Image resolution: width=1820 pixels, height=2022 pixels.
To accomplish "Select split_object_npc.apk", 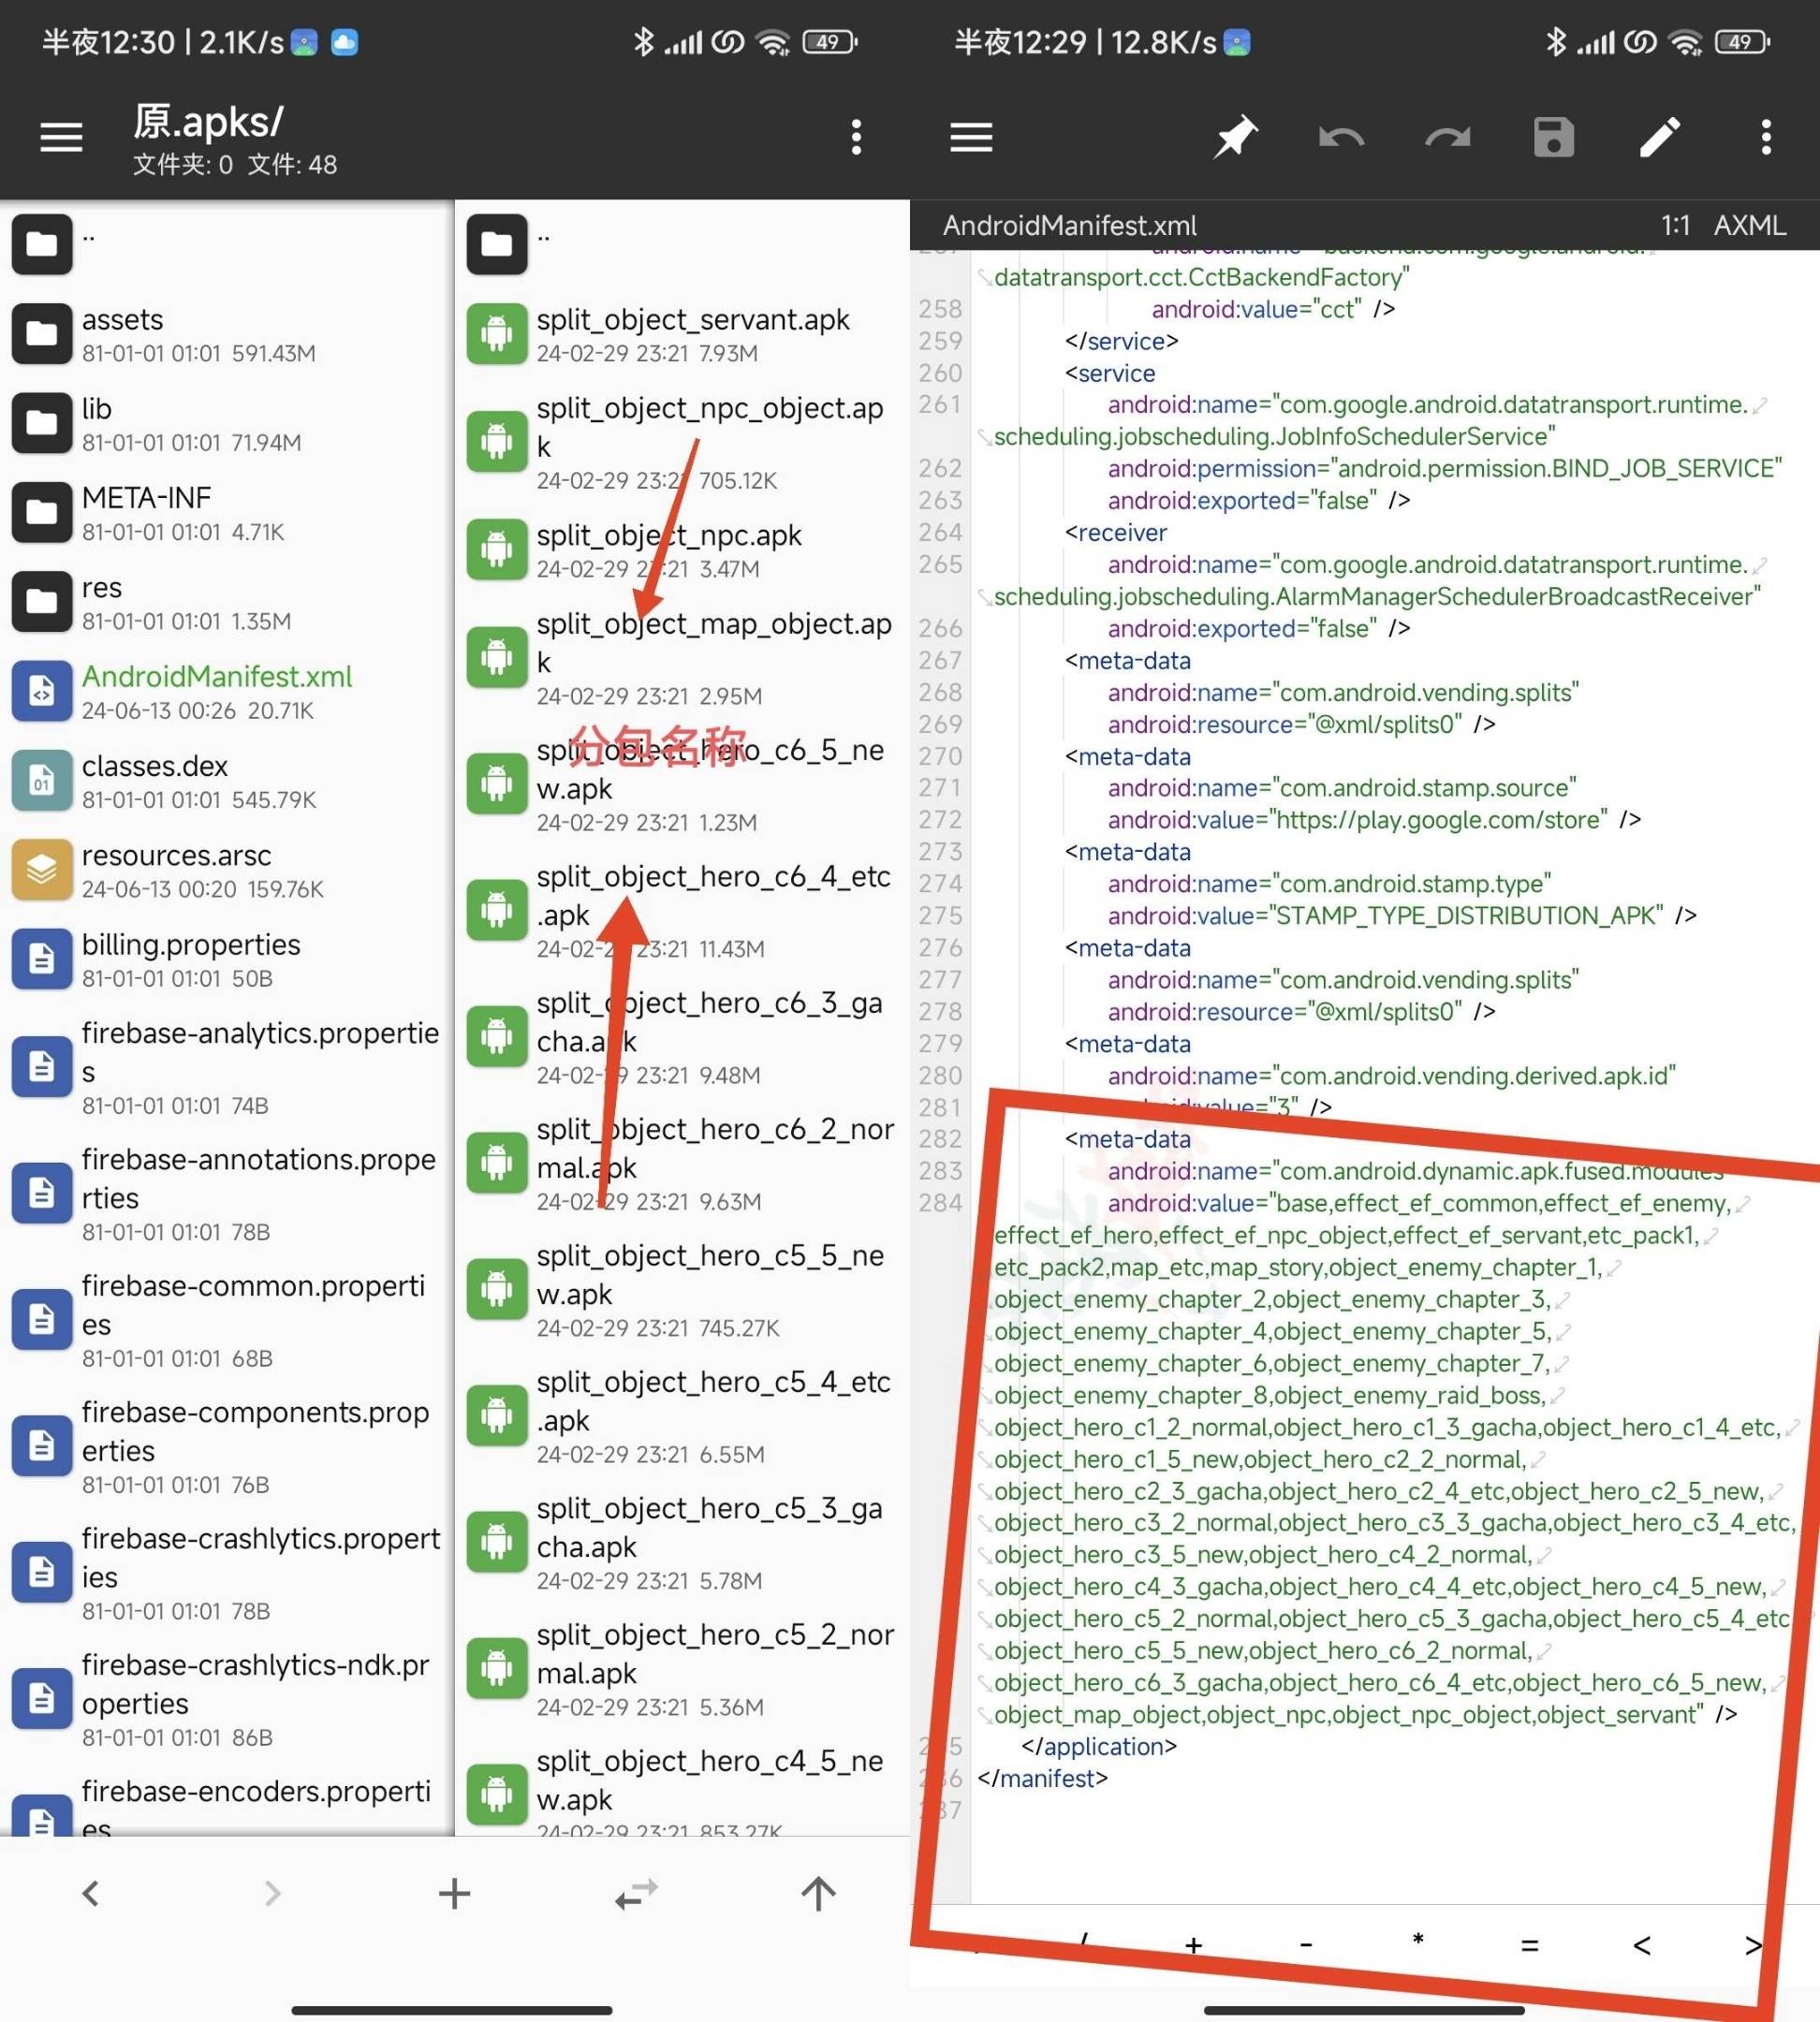I will pyautogui.click(x=683, y=550).
